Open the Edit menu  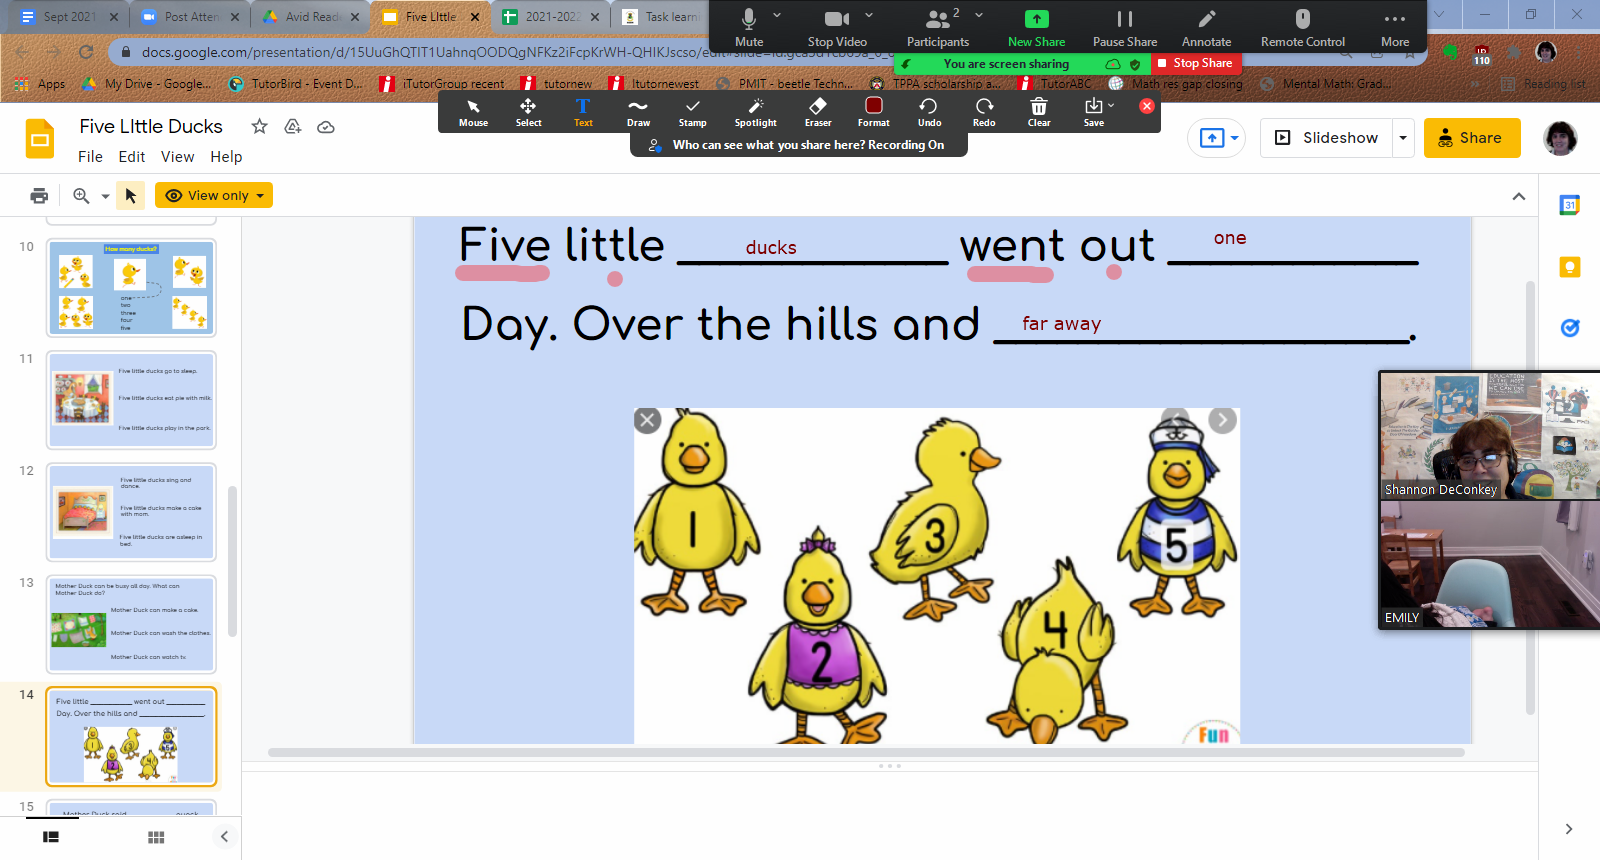pos(132,157)
